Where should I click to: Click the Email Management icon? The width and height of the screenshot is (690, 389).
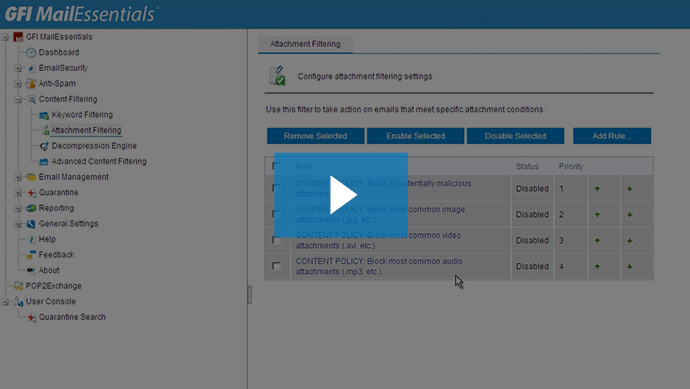31,177
